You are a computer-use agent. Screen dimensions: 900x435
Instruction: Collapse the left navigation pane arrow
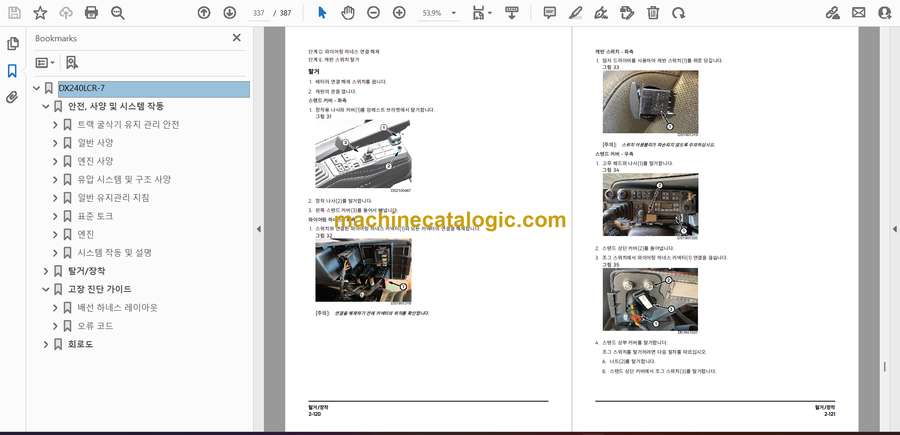259,229
